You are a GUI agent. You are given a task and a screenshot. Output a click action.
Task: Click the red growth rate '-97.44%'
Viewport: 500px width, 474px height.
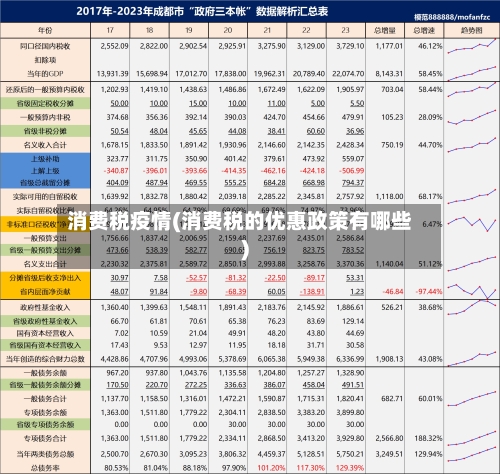(x=429, y=292)
